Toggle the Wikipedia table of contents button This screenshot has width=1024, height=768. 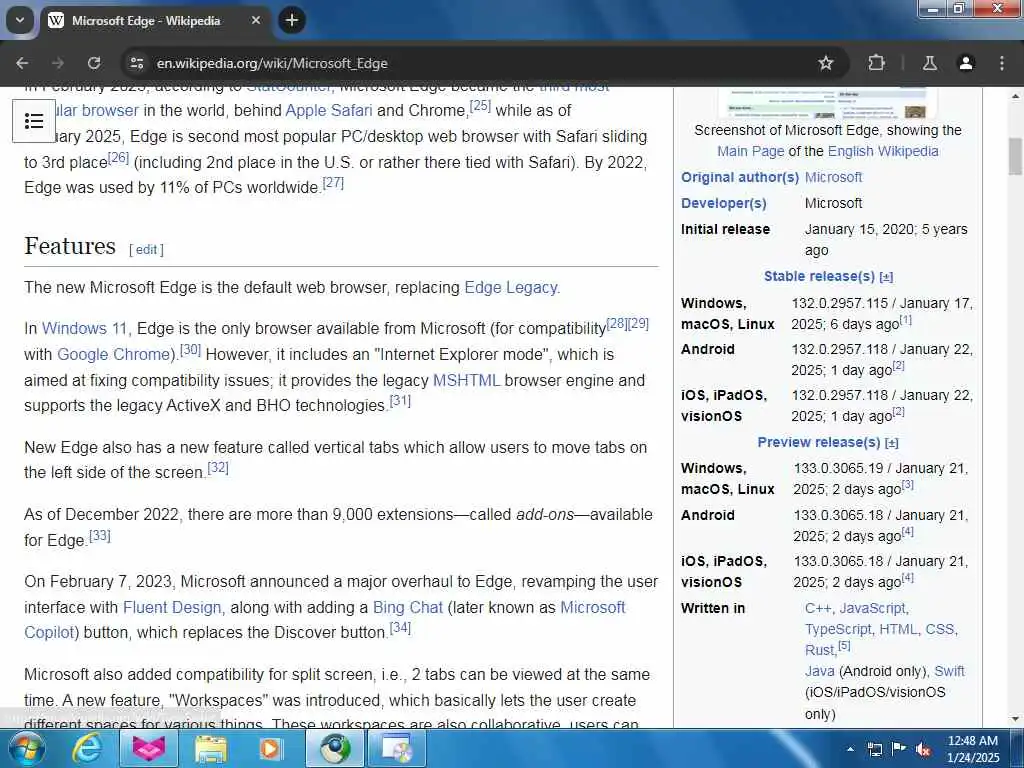pyautogui.click(x=34, y=121)
